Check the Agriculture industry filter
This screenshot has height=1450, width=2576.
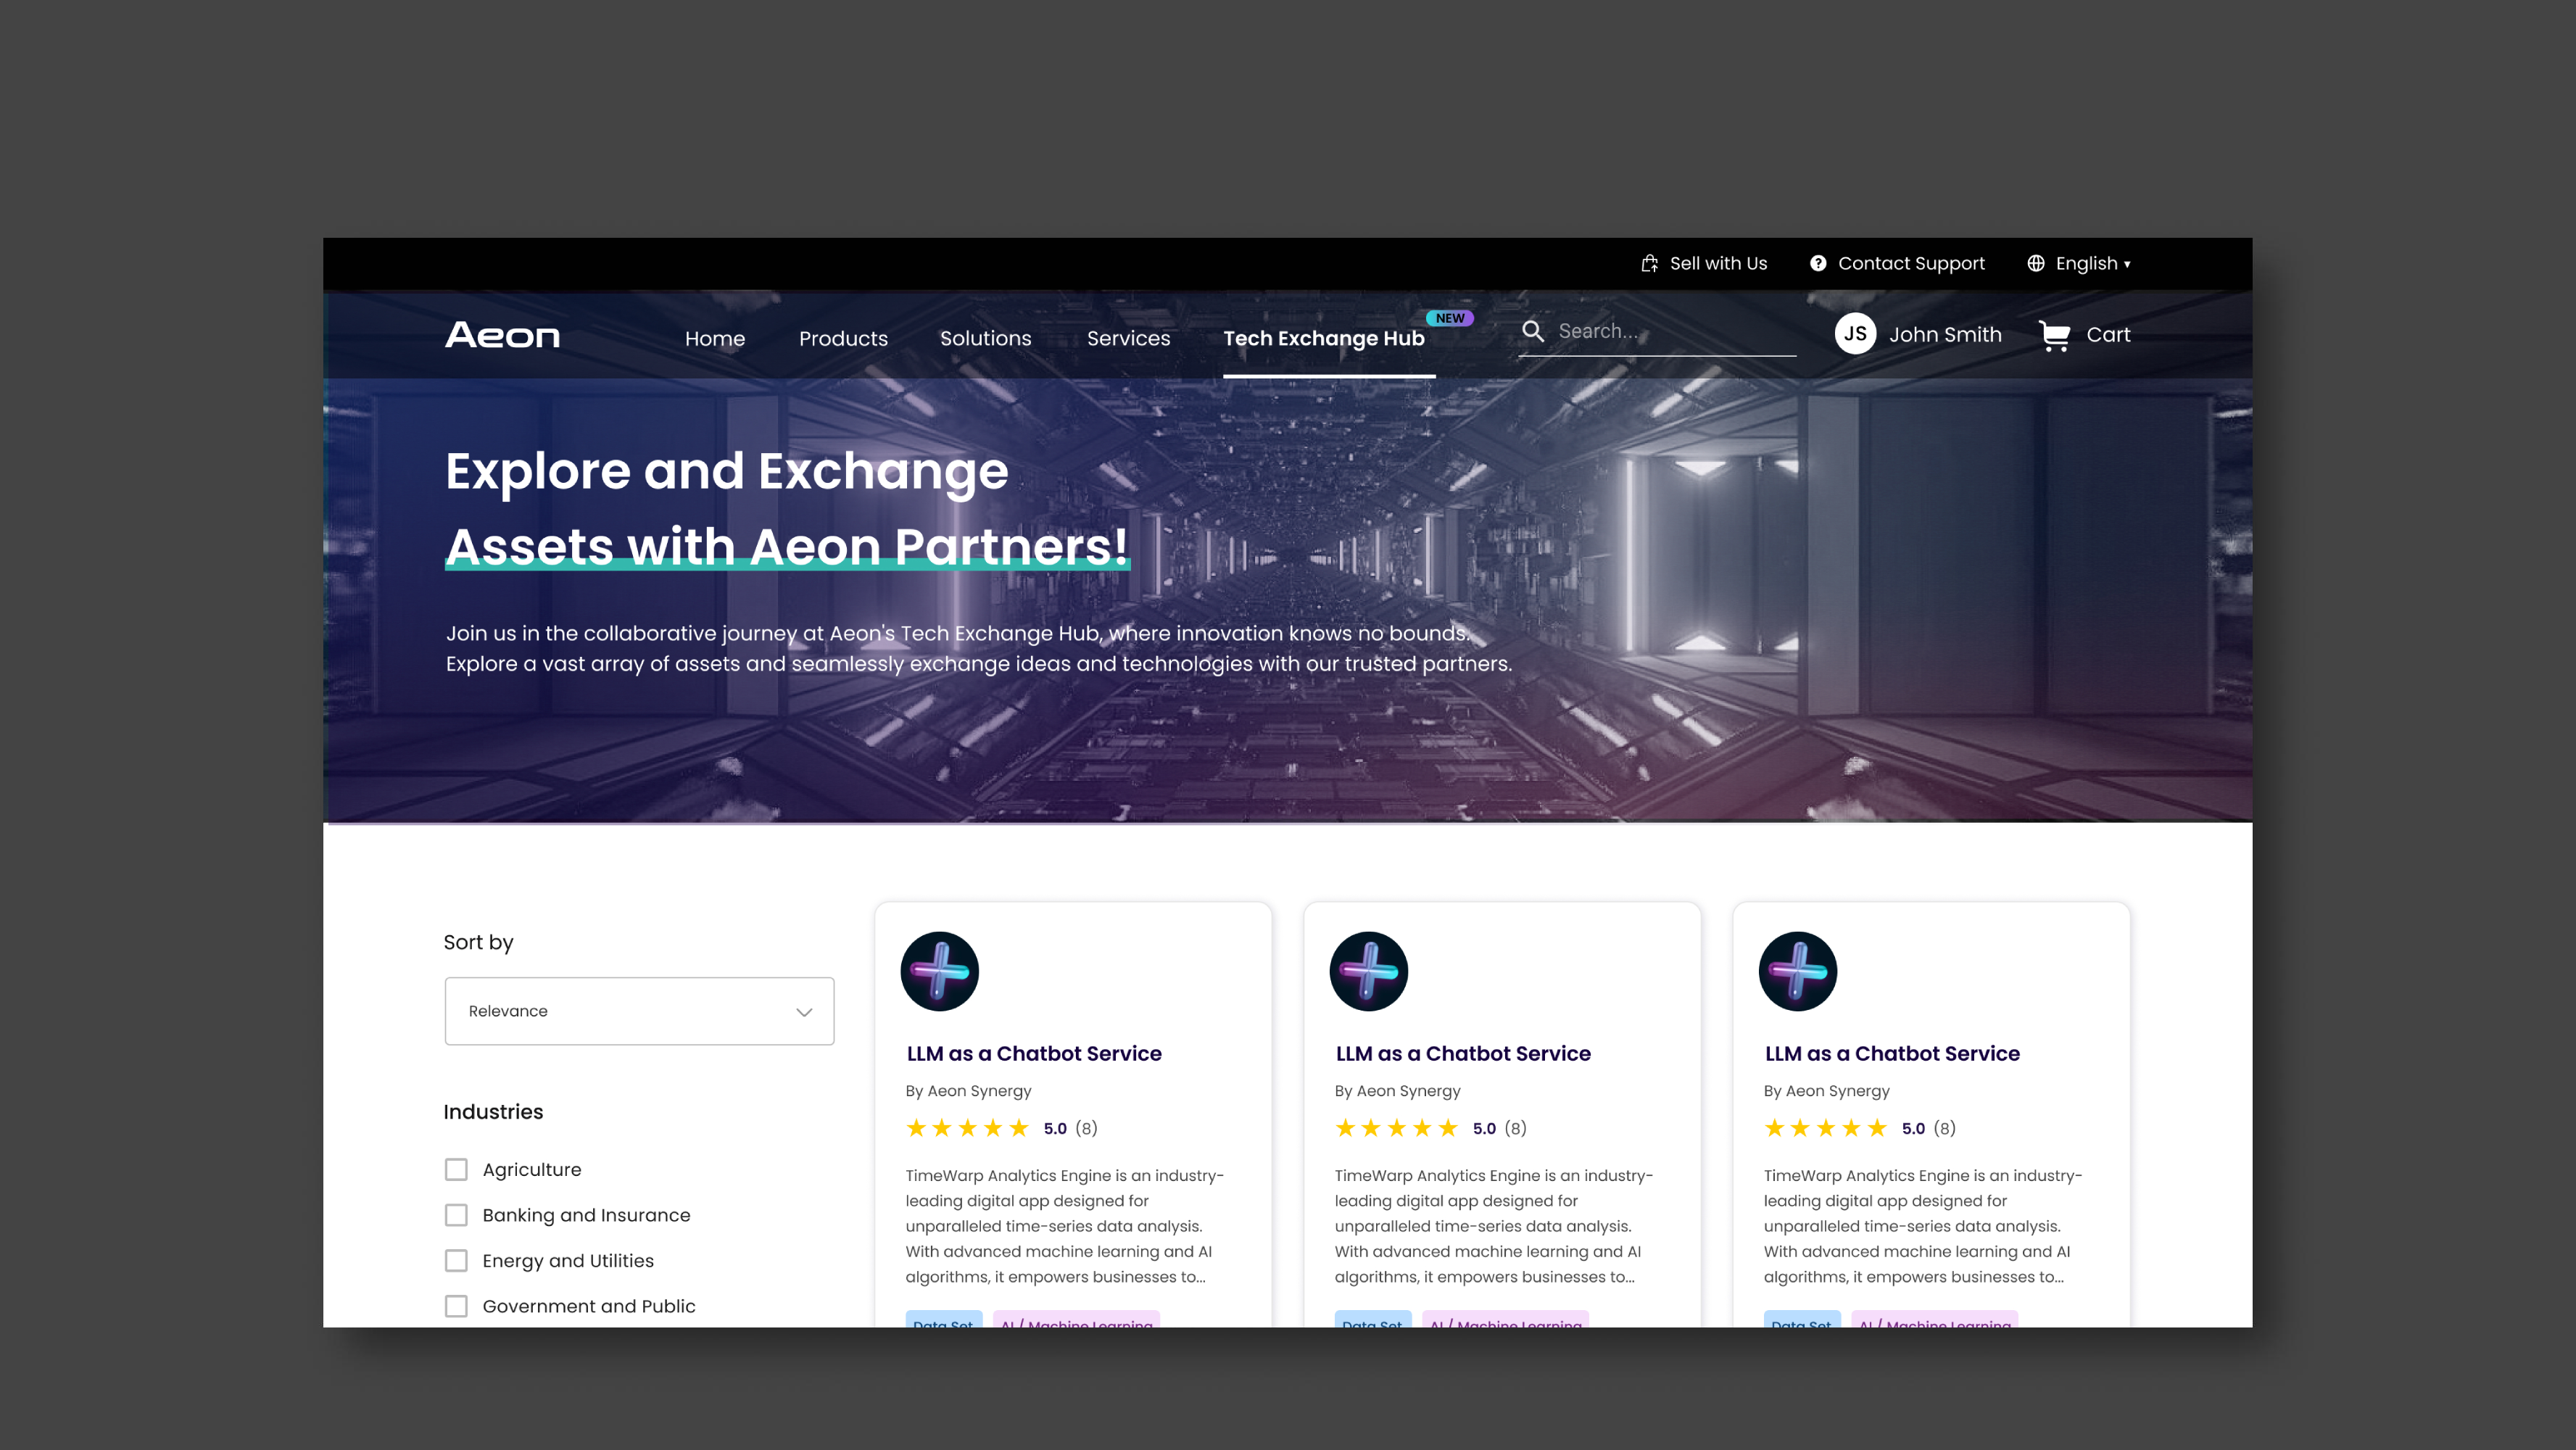(456, 1169)
